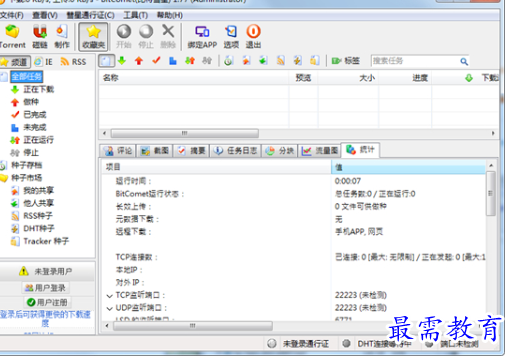Image resolution: width=510 pixels, height=360 pixels.
Task: Select 正在下载 in the sidebar tree
Action: click(38, 89)
